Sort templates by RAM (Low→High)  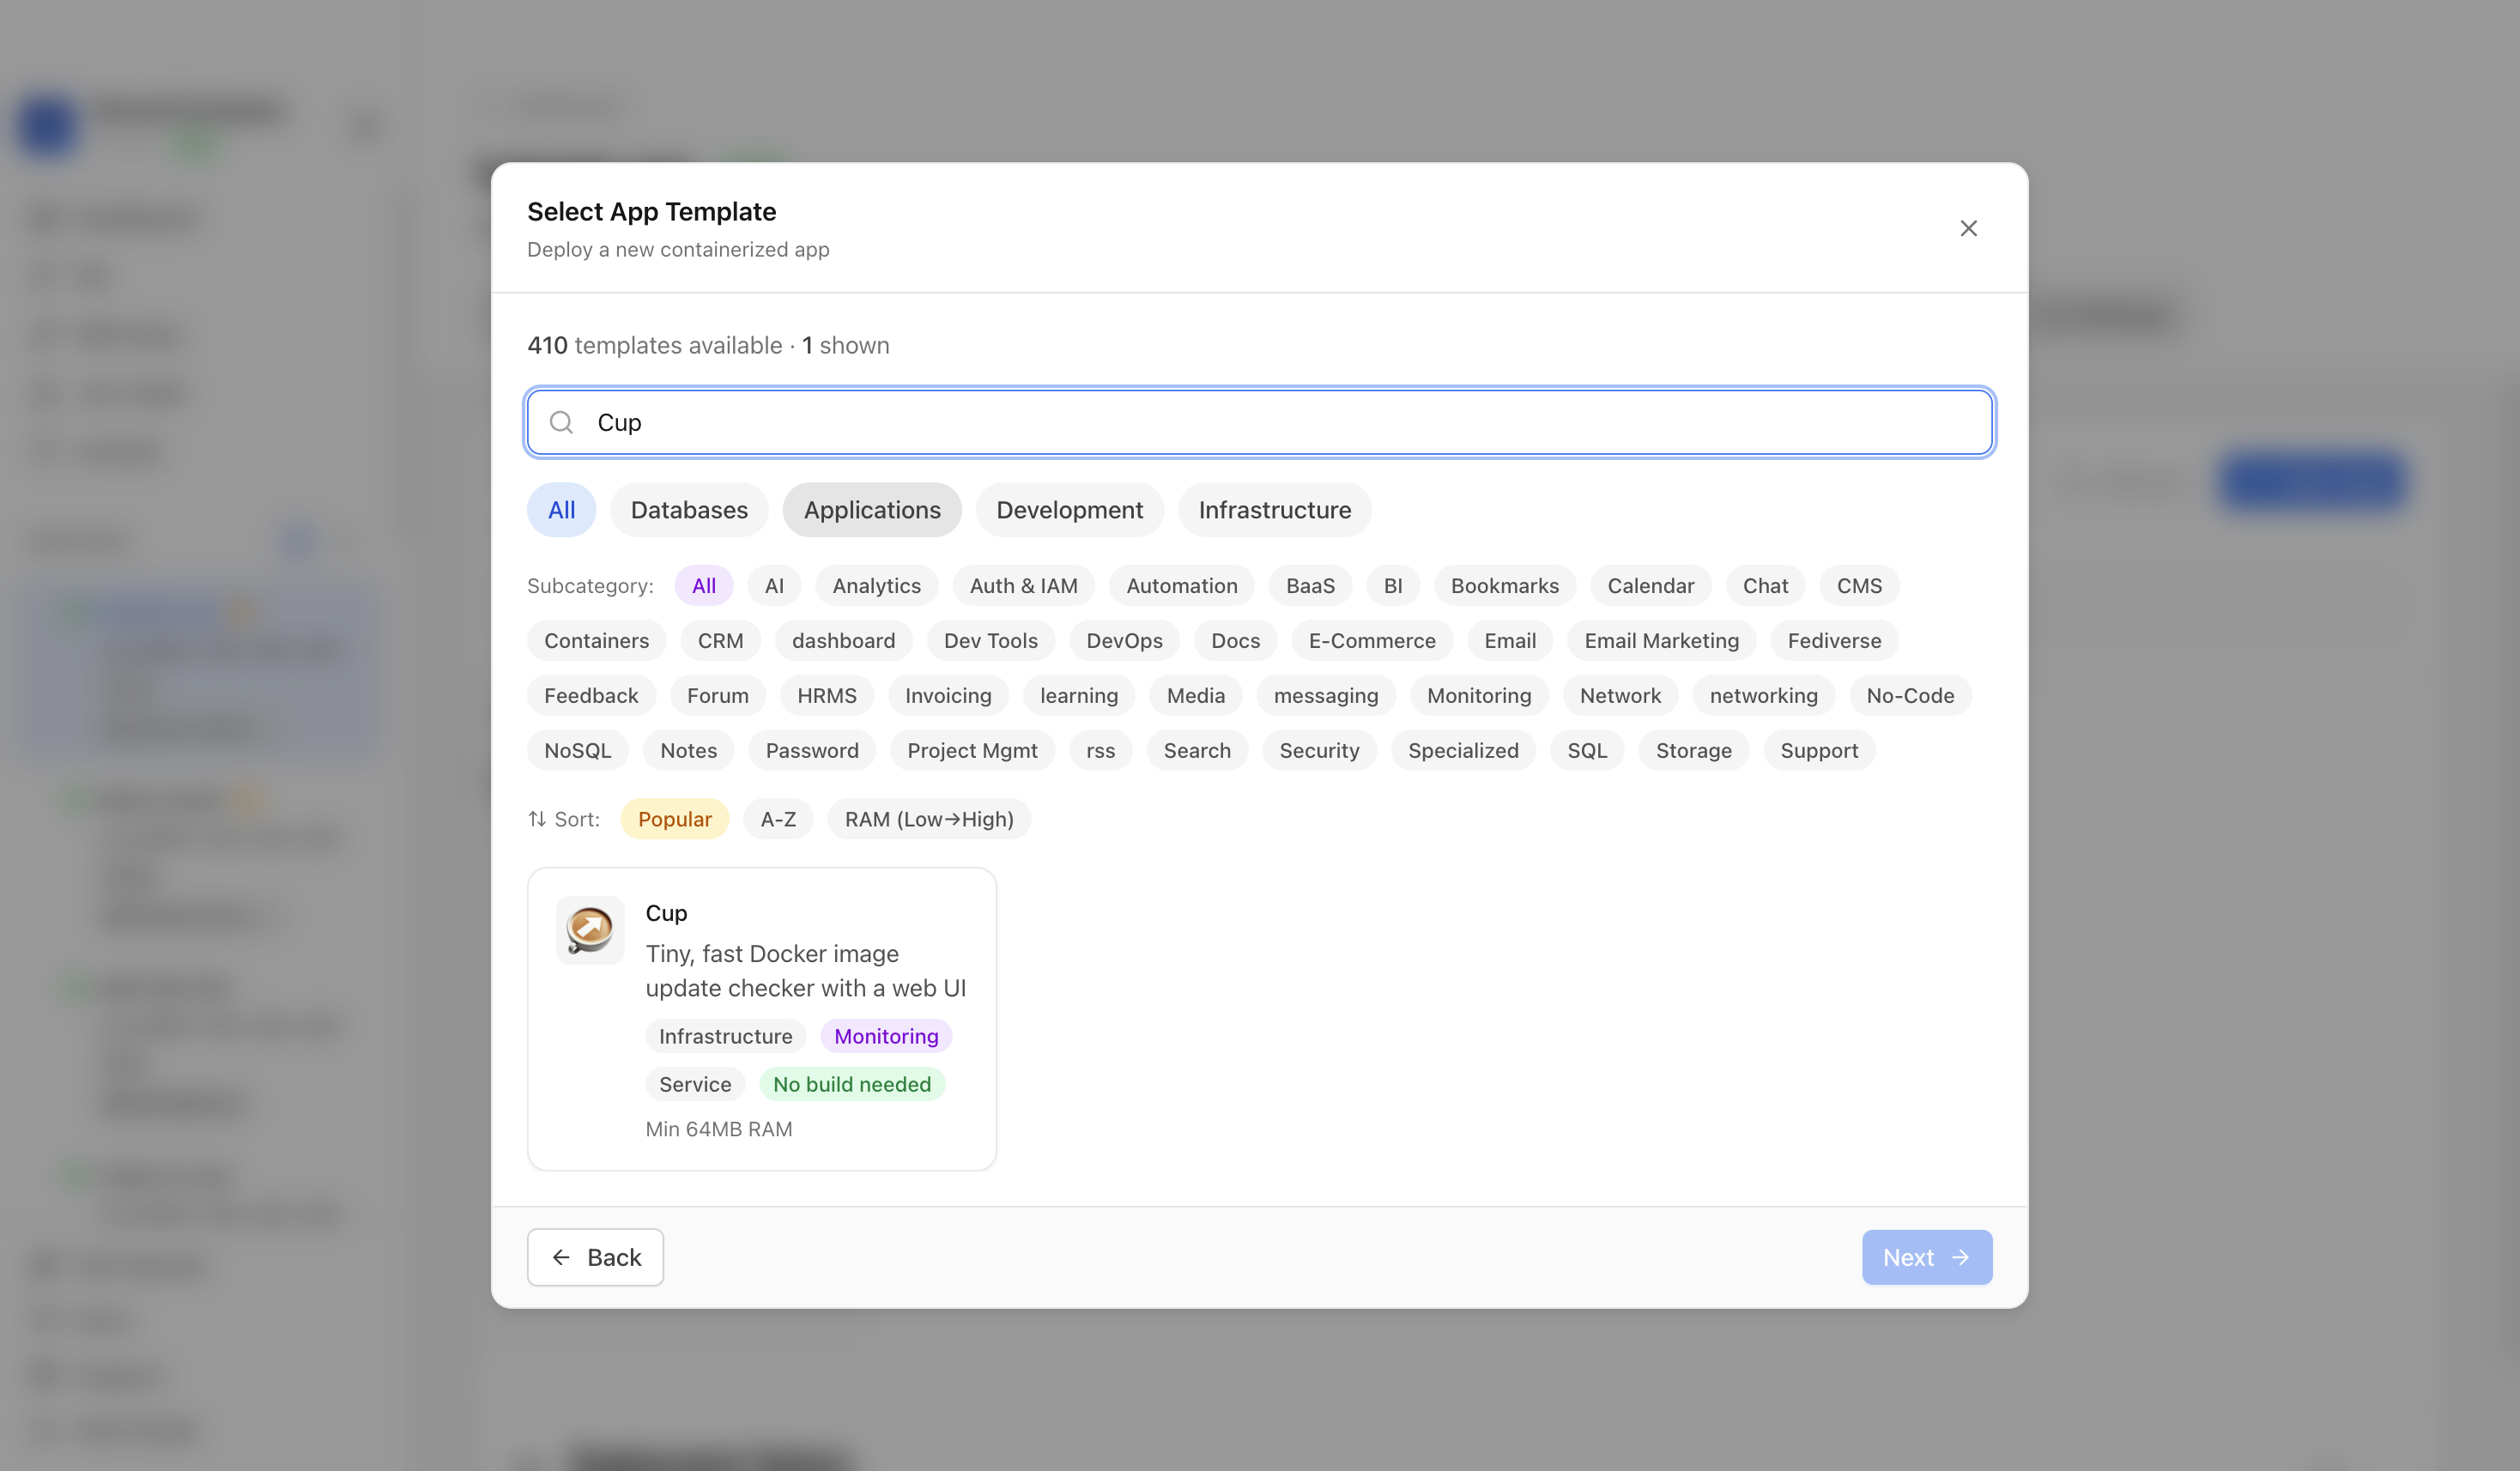(929, 819)
